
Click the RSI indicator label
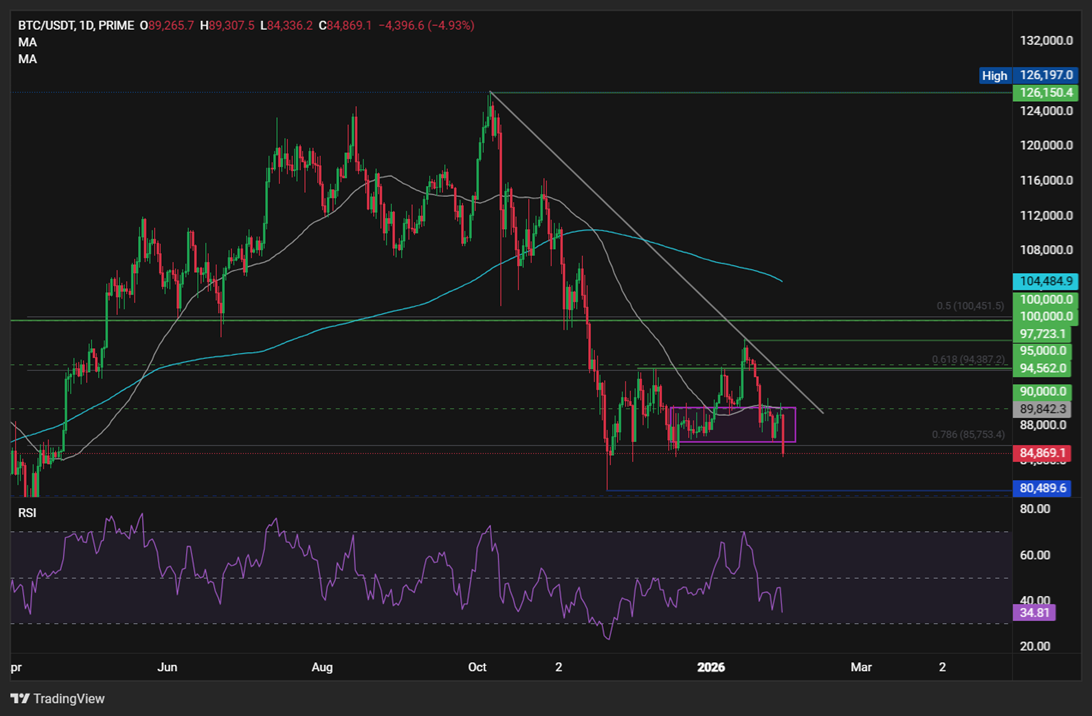[26, 512]
